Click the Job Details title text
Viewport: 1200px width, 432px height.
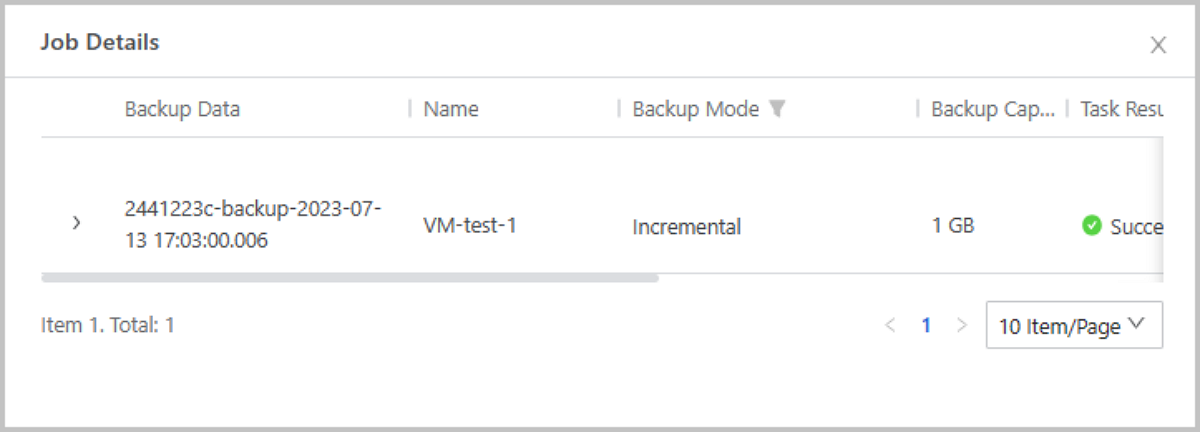[100, 42]
